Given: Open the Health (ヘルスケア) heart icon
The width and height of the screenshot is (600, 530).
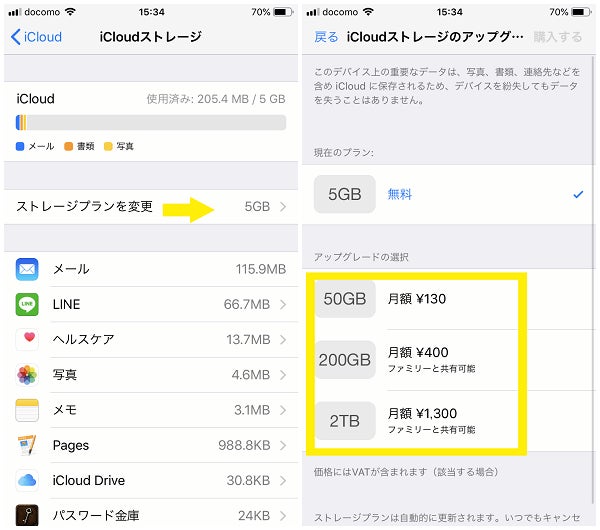Looking at the screenshot, I should [27, 339].
